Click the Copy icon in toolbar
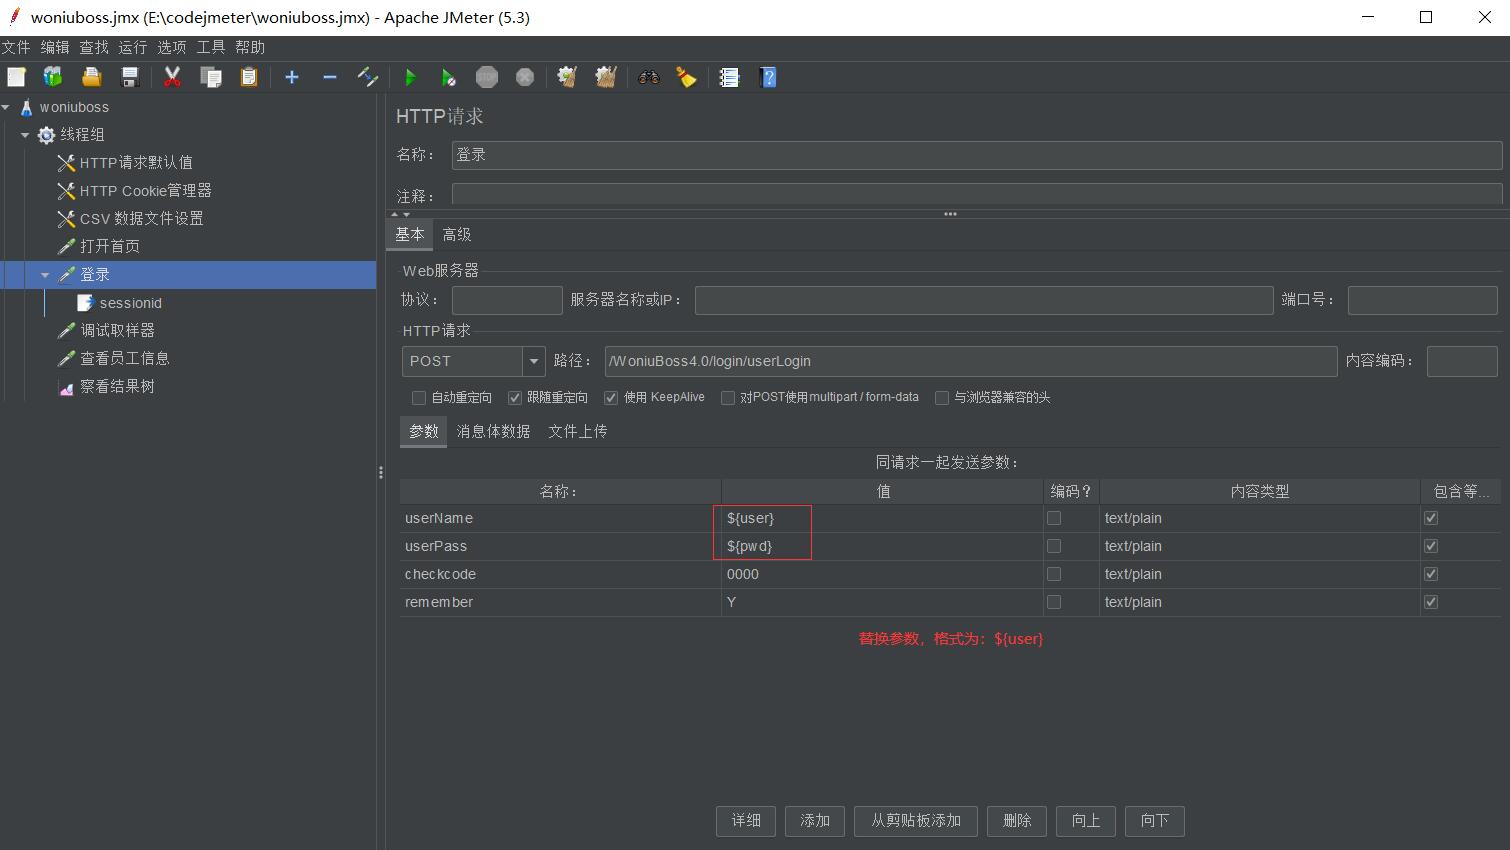Screen dimensions: 1510x850 211,77
